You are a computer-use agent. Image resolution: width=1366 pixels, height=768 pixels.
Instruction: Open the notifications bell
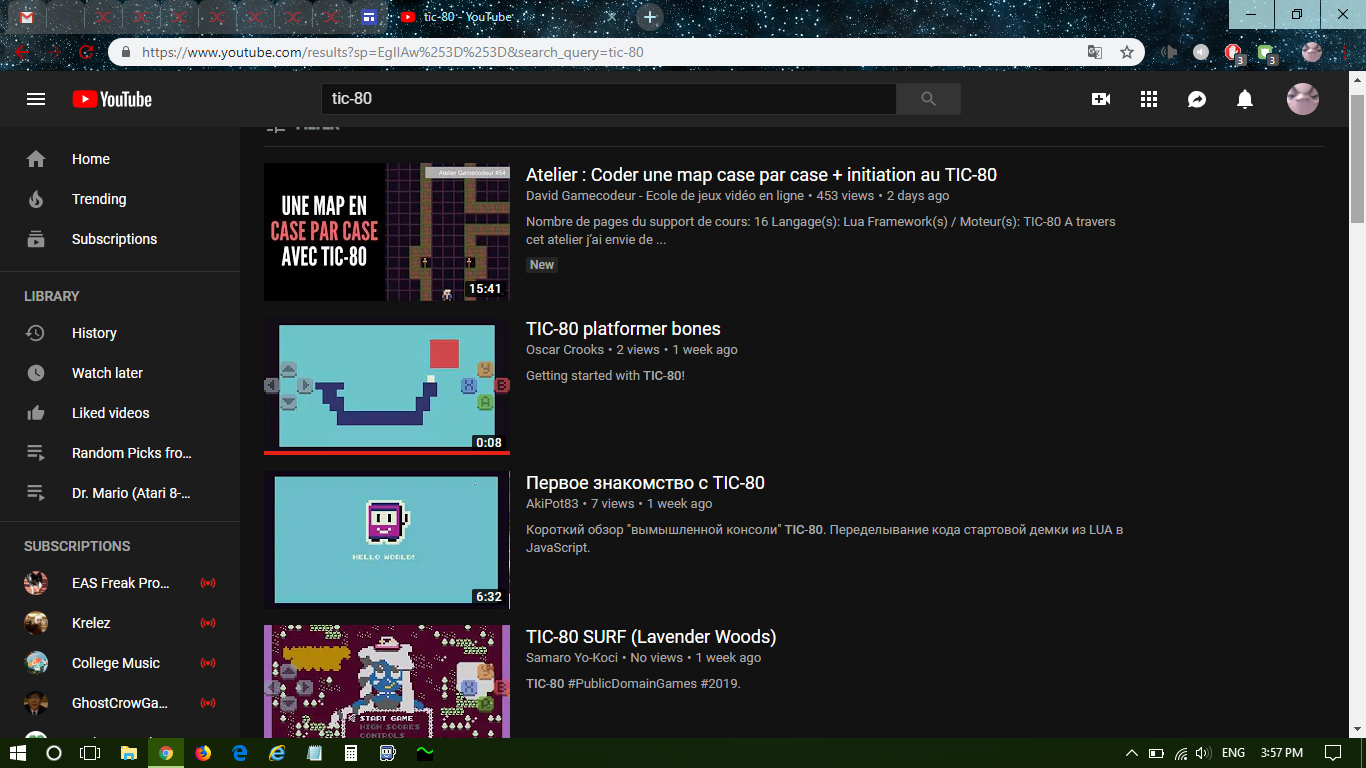[x=1245, y=99]
